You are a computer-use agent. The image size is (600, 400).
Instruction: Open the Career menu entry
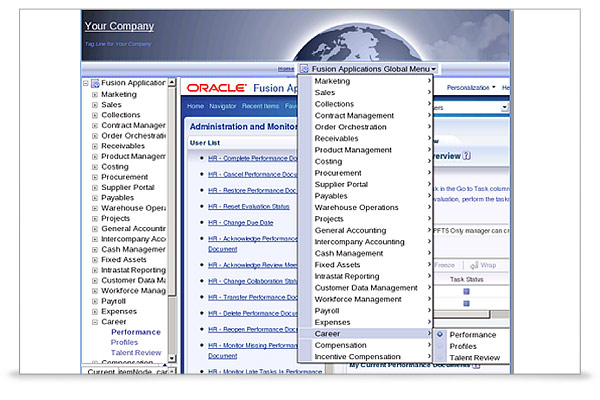click(365, 334)
